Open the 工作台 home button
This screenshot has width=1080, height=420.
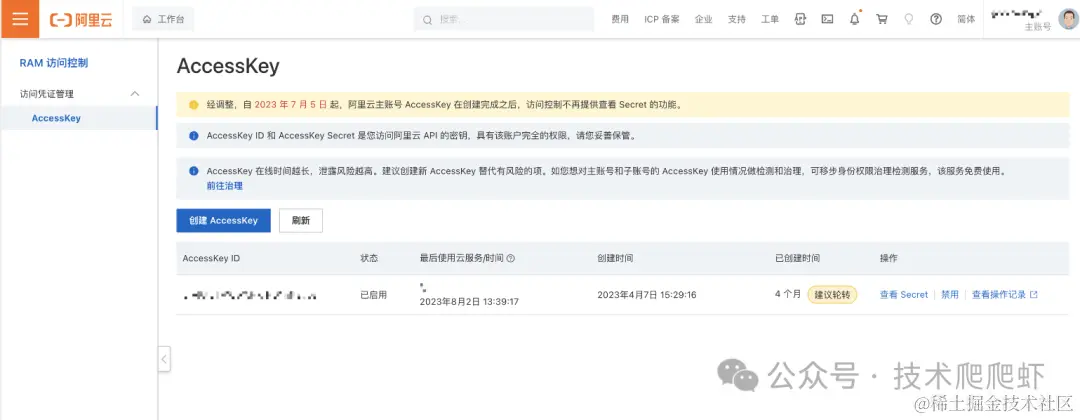(x=163, y=19)
